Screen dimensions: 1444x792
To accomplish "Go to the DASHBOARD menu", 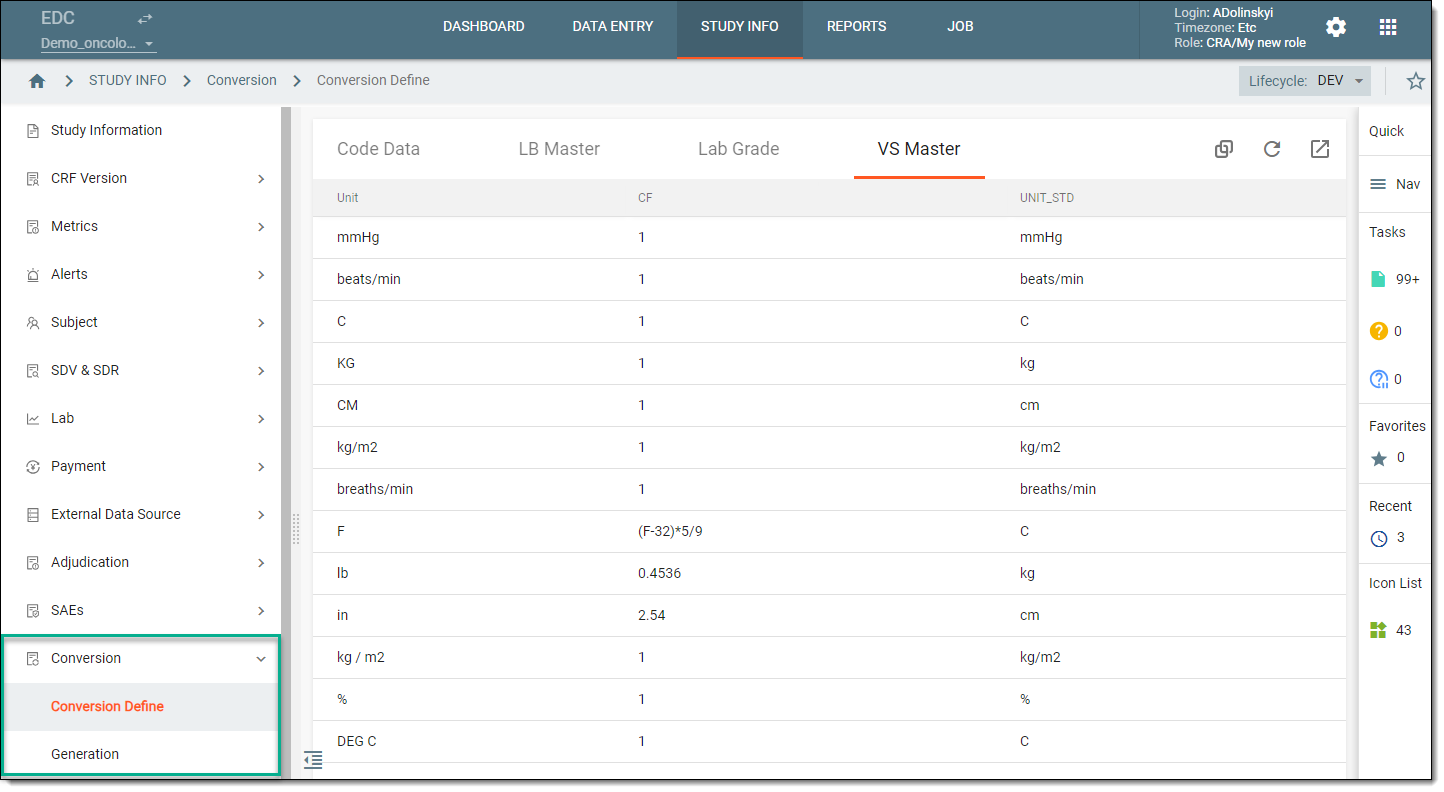I will tap(484, 27).
